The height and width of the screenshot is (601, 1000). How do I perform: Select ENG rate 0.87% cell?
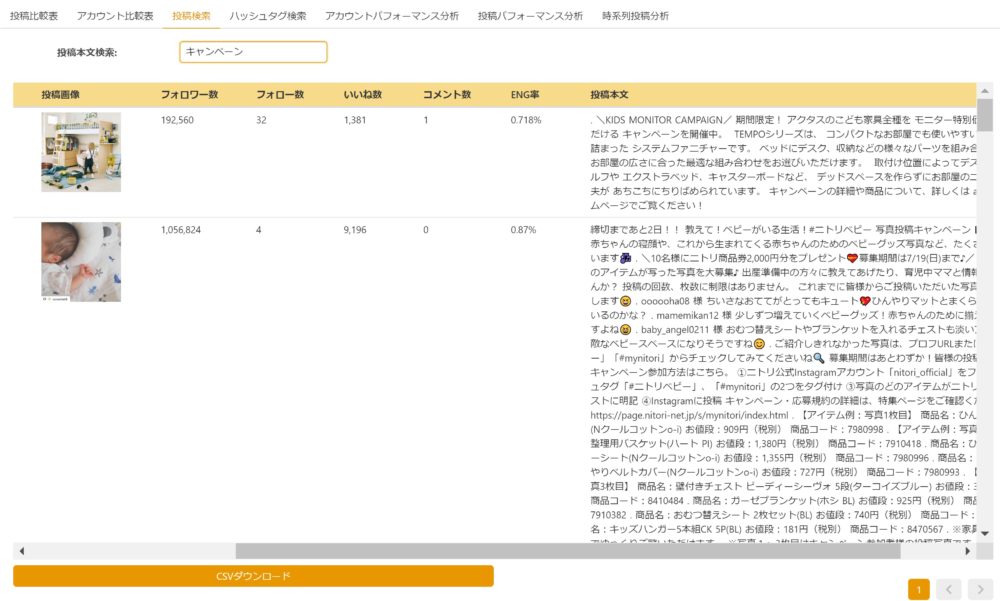[523, 230]
